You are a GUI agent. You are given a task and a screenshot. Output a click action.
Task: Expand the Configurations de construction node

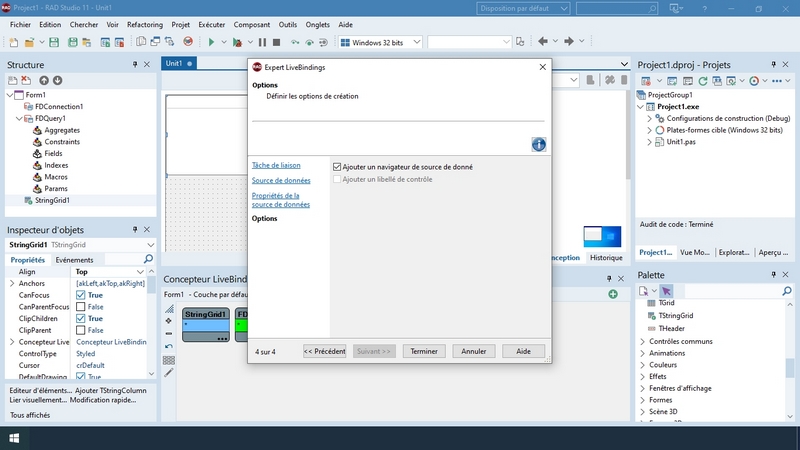coord(649,118)
